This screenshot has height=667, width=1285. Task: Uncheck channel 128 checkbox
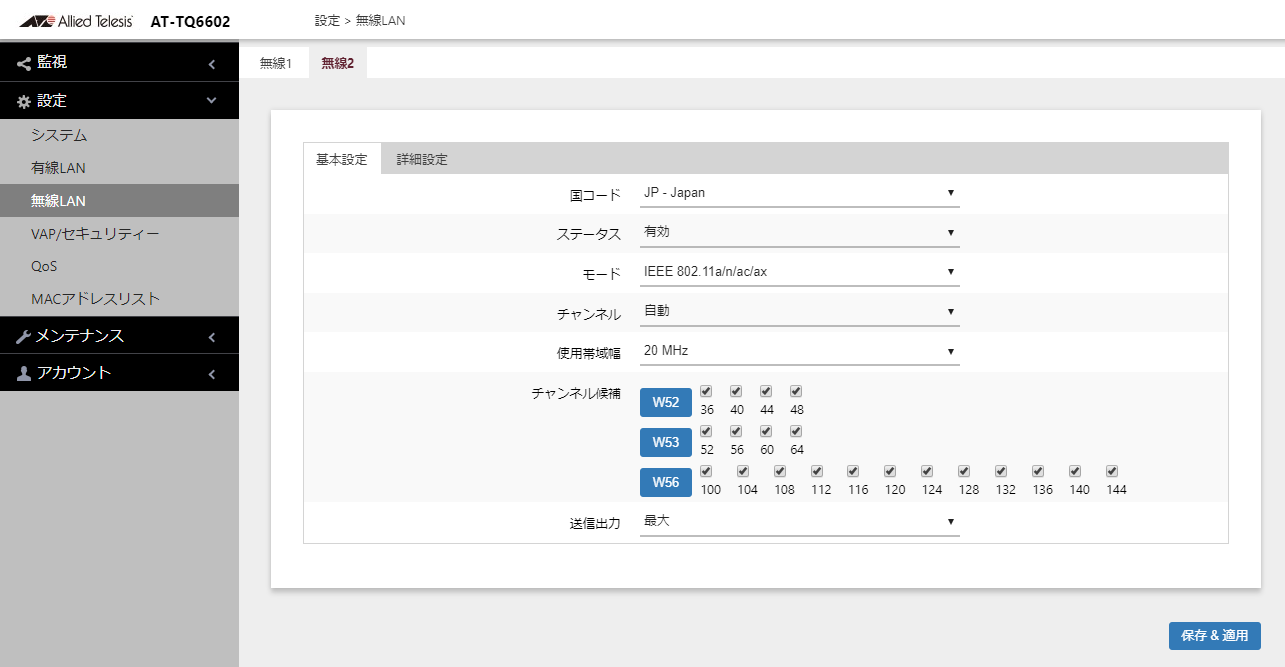(x=964, y=471)
